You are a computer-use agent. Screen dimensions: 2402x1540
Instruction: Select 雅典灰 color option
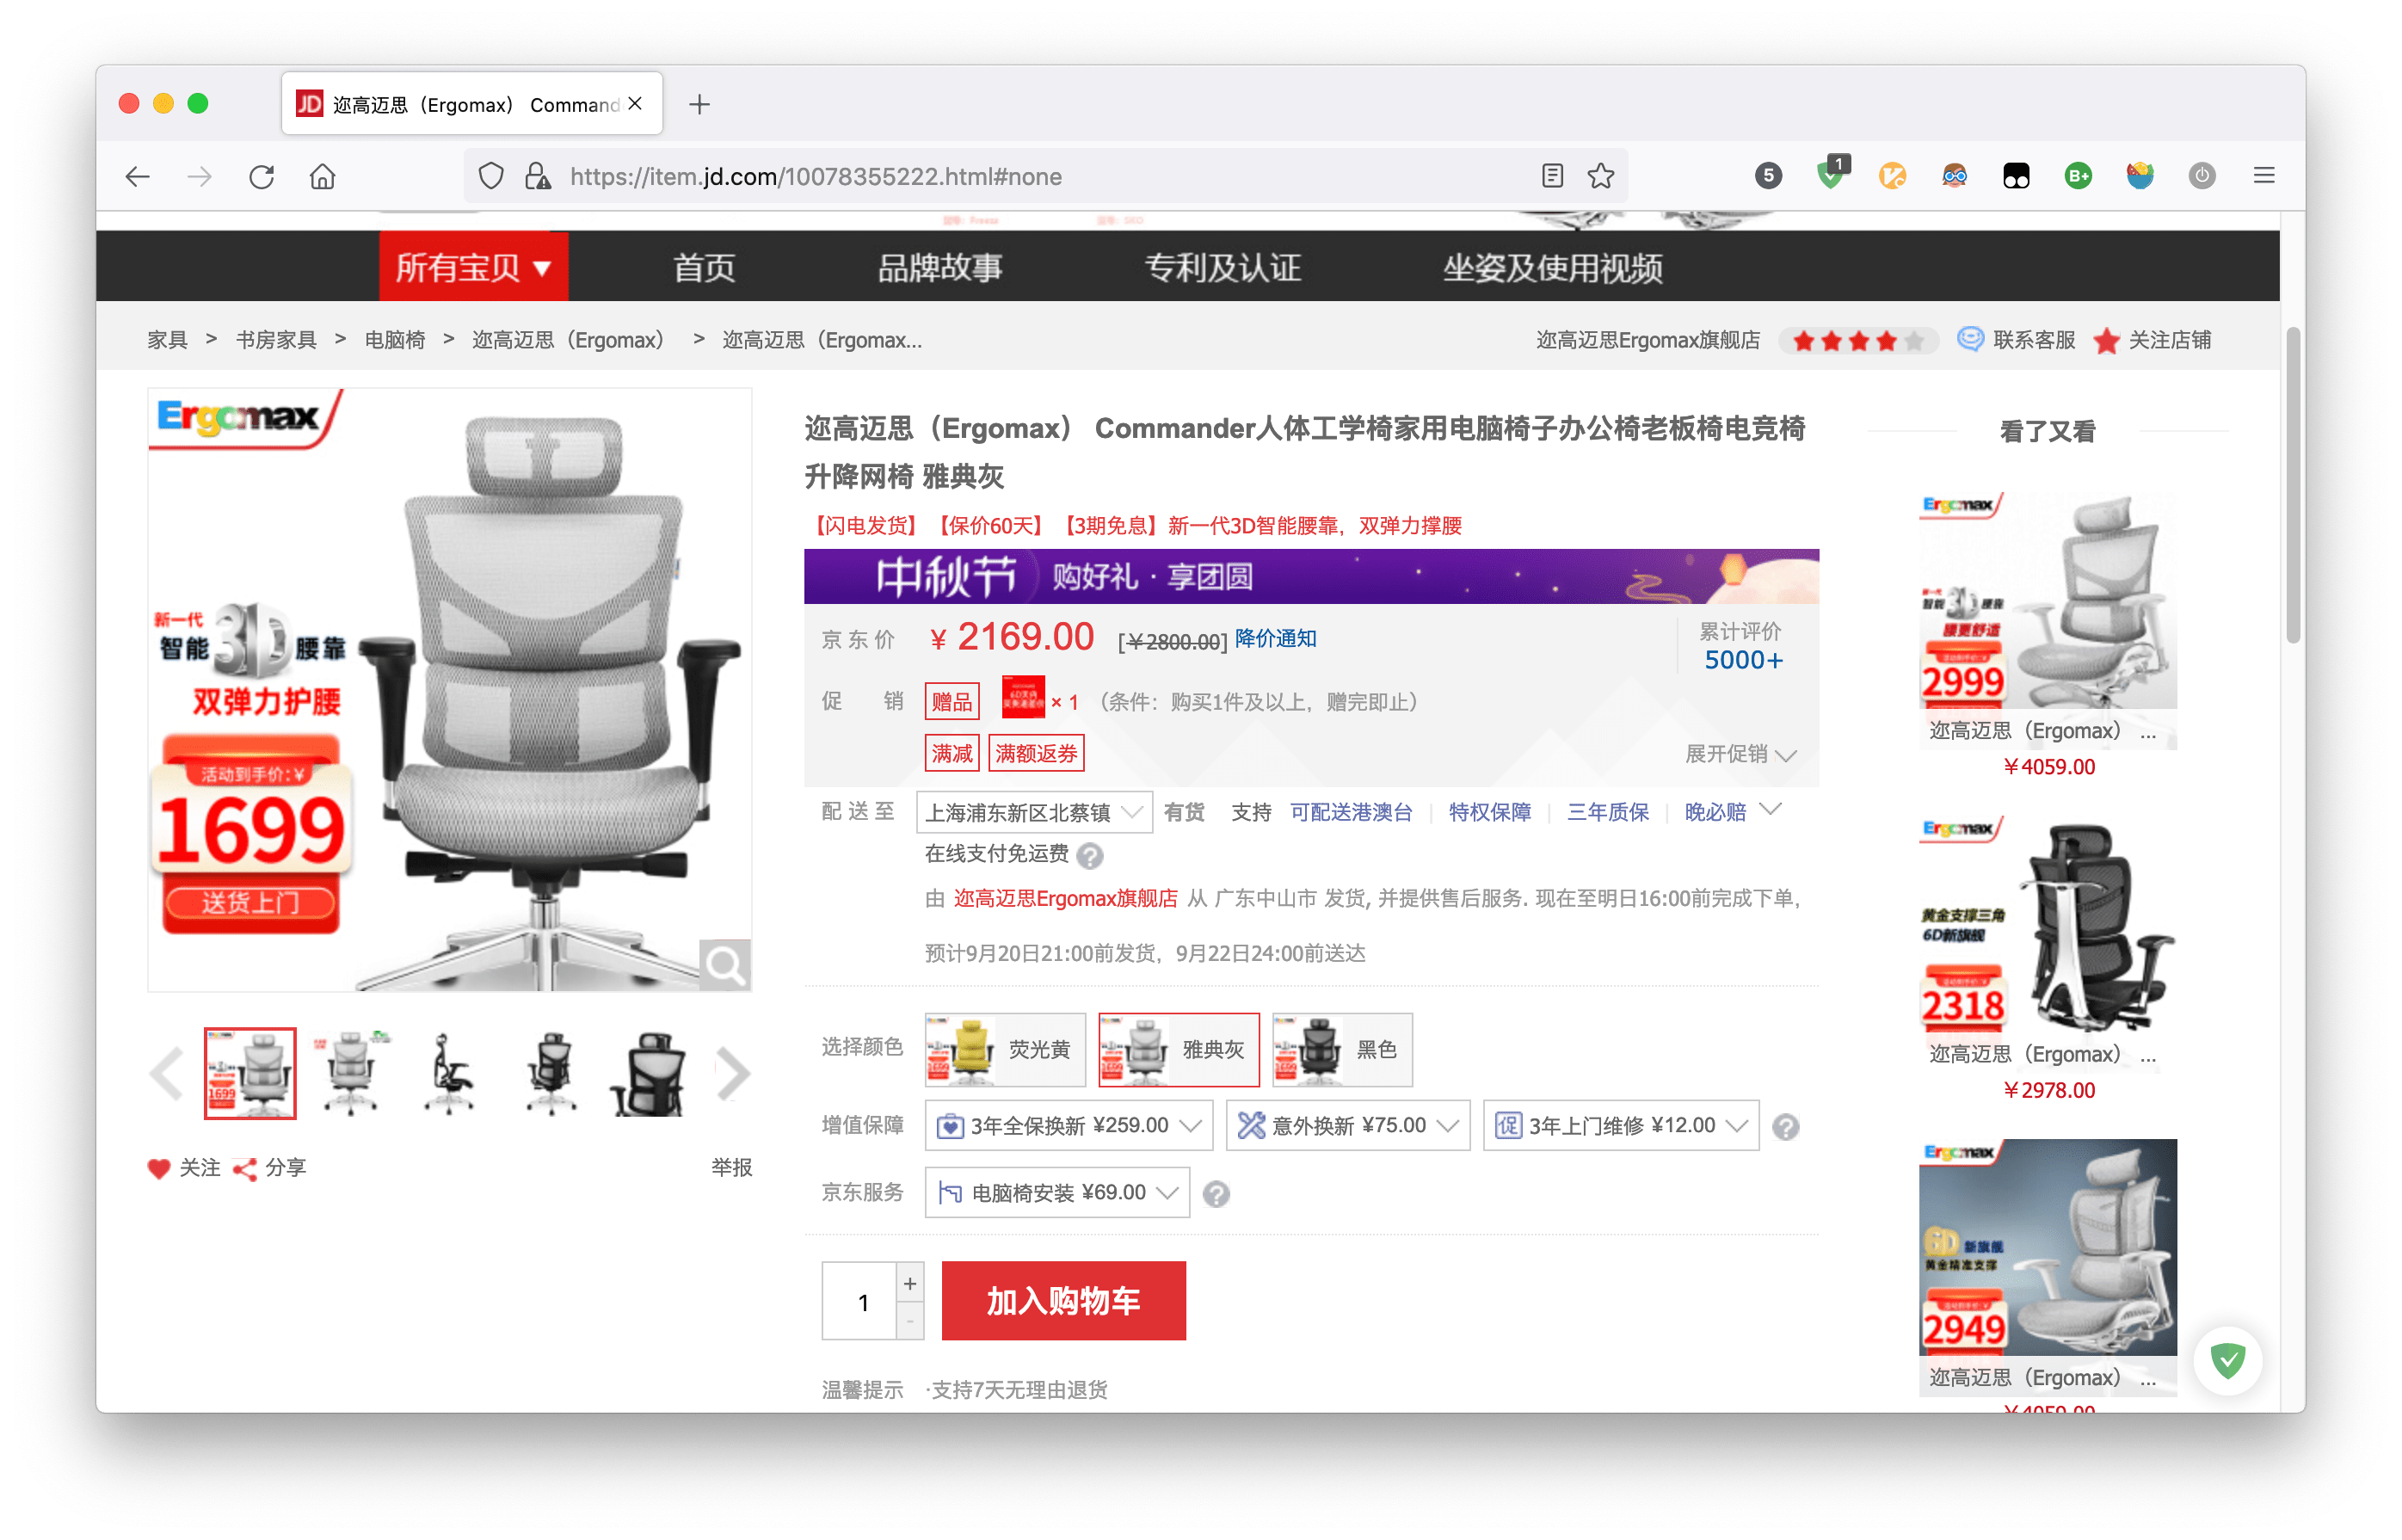pos(1179,1049)
